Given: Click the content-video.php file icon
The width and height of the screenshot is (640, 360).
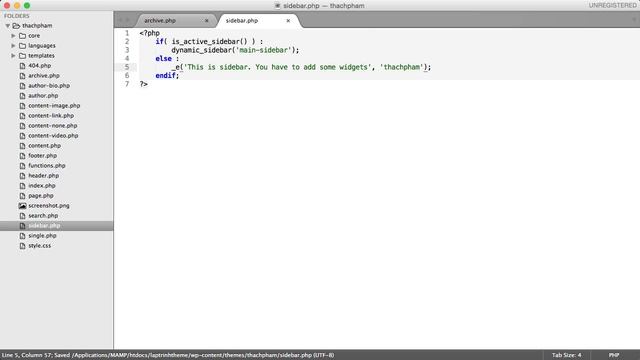Looking at the screenshot, I should click(x=22, y=136).
